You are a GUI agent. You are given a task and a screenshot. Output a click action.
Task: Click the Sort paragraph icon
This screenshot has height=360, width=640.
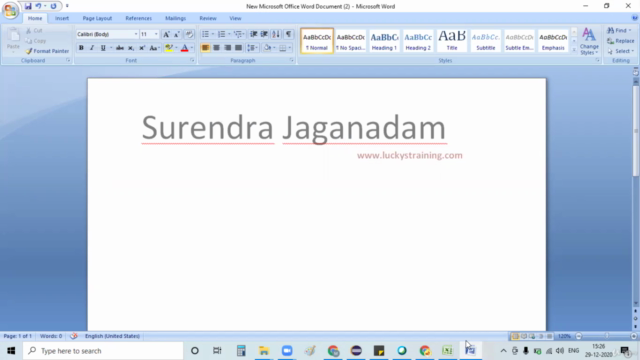pyautogui.click(x=276, y=34)
